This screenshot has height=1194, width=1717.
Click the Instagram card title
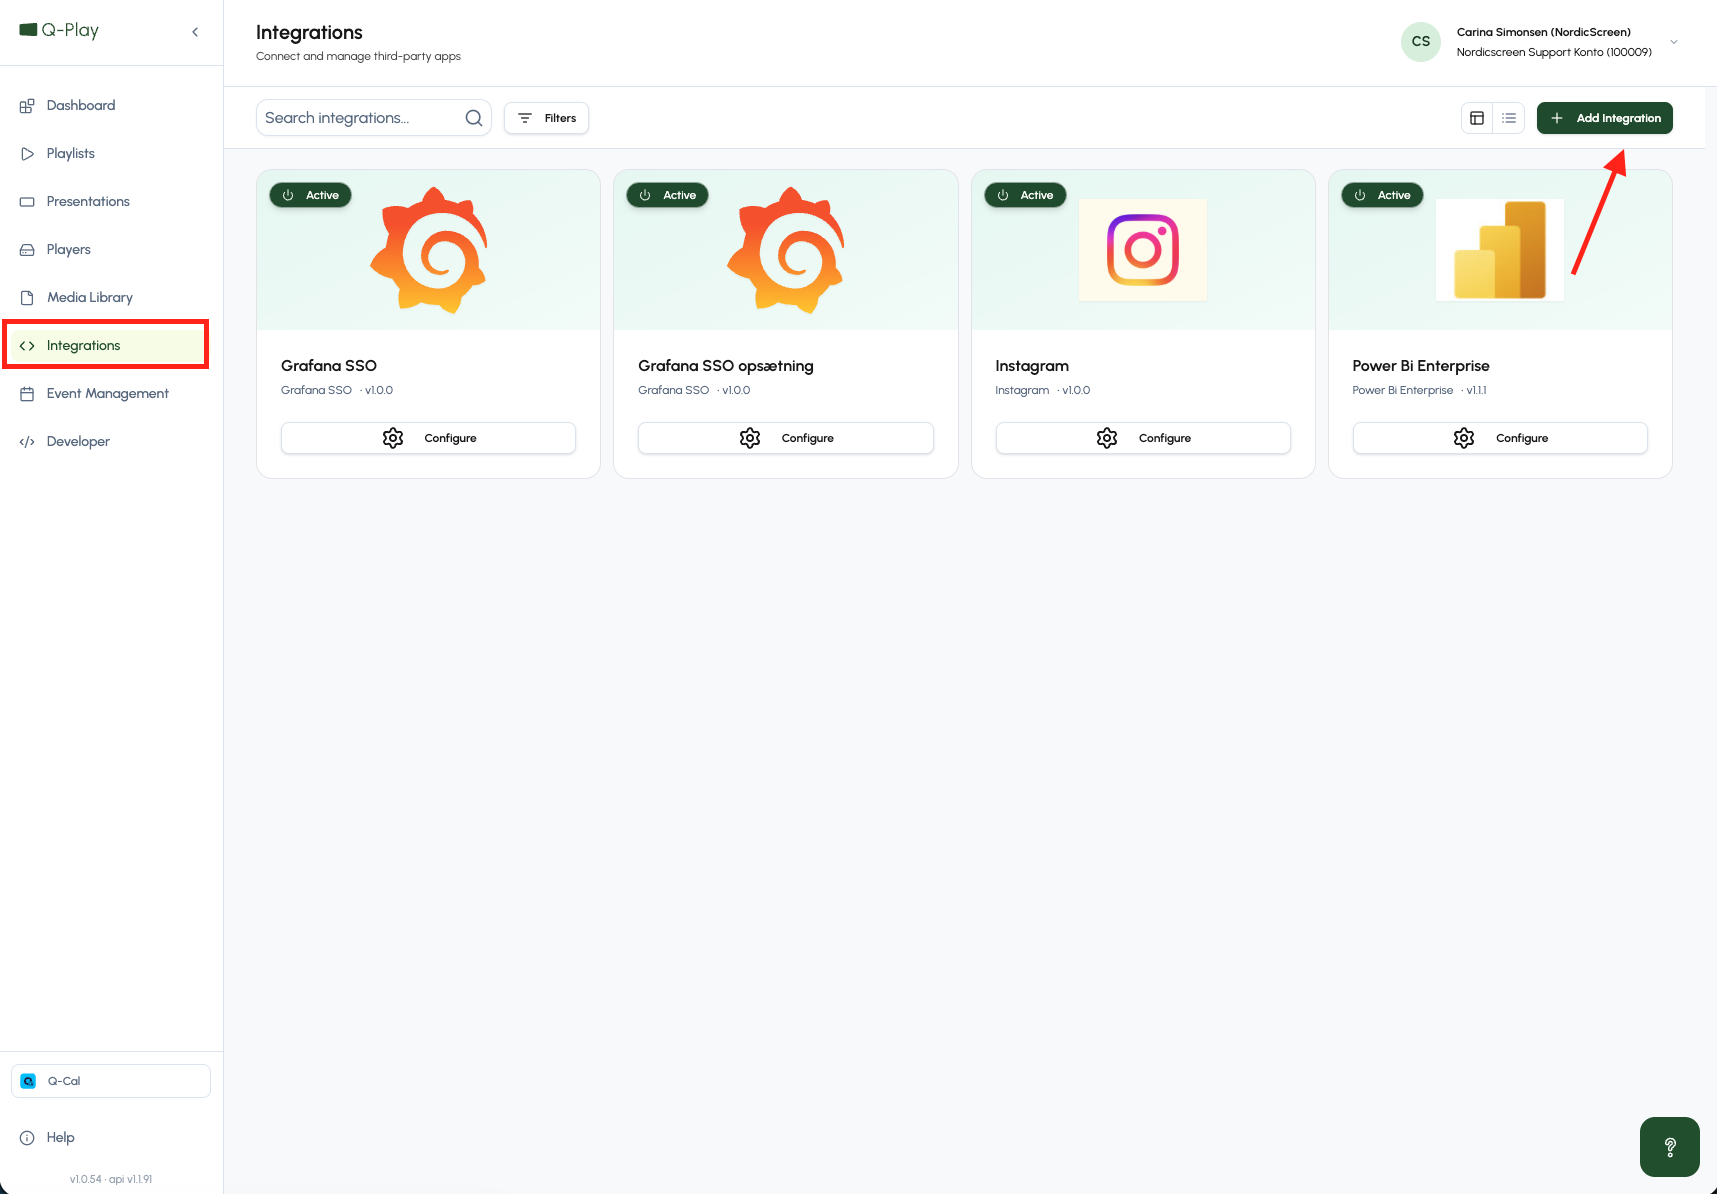pyautogui.click(x=1032, y=366)
